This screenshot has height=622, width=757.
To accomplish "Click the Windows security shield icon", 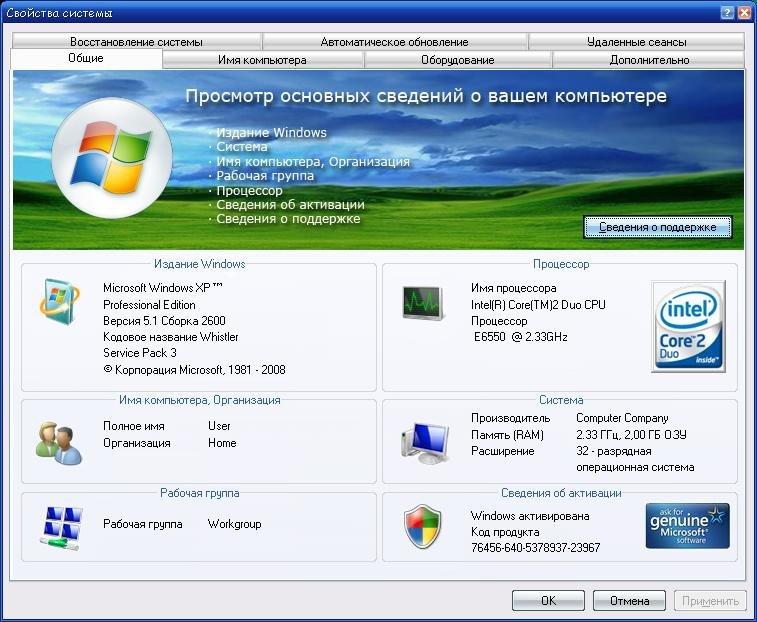I will [422, 526].
